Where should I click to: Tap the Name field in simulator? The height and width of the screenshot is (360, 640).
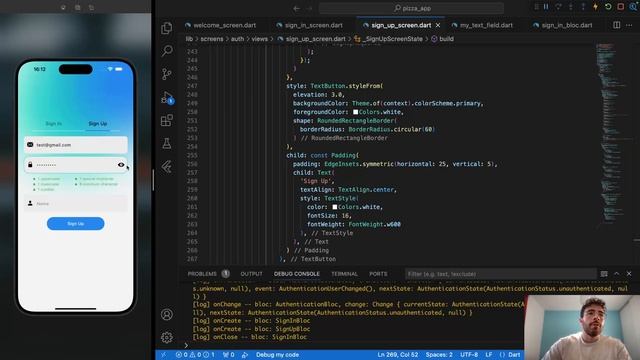[76, 203]
